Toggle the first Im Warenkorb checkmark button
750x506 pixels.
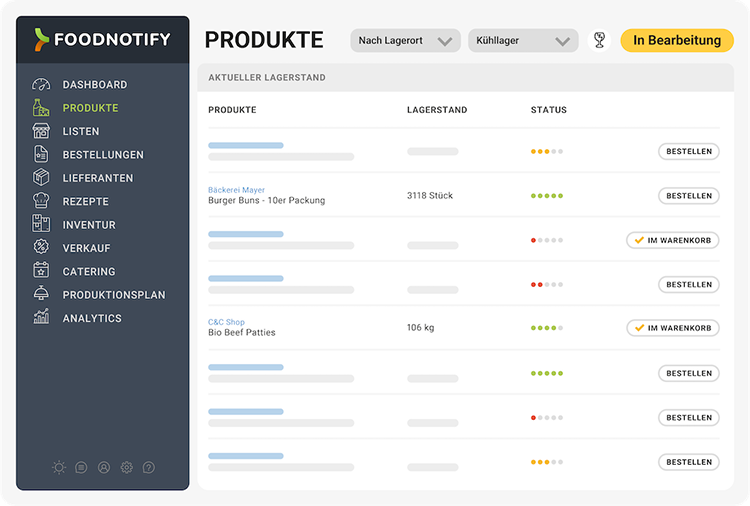tap(672, 240)
